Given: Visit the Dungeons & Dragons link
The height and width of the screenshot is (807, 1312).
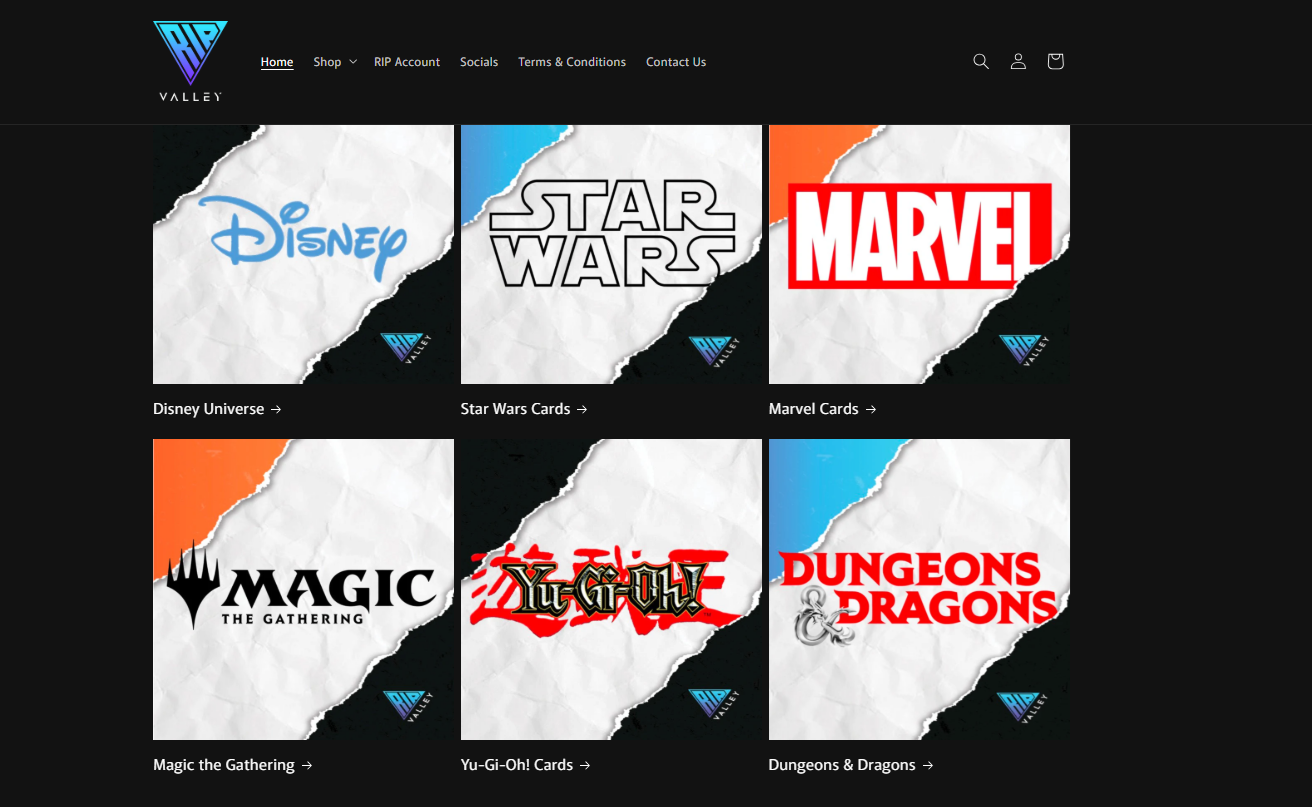Looking at the screenshot, I should click(x=850, y=765).
